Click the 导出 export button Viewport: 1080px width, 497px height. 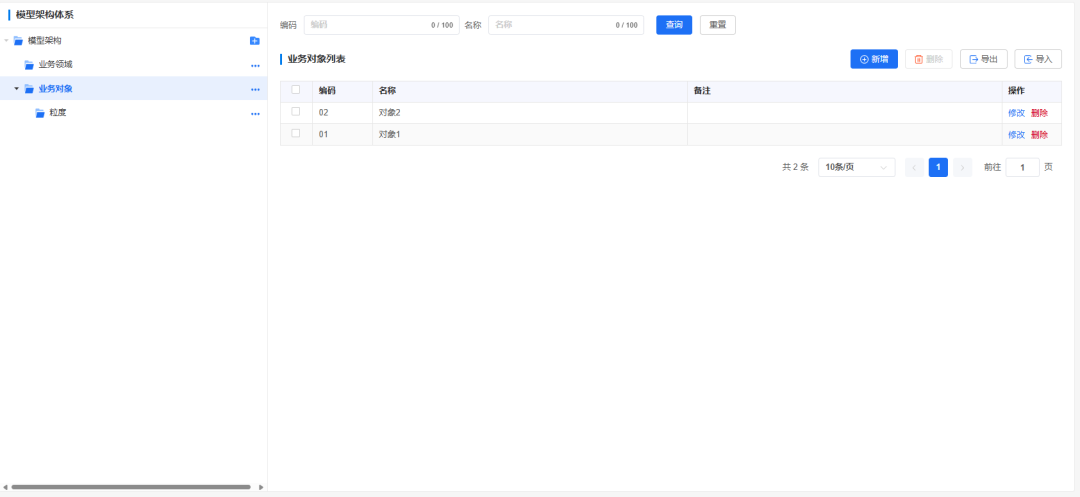[x=984, y=59]
